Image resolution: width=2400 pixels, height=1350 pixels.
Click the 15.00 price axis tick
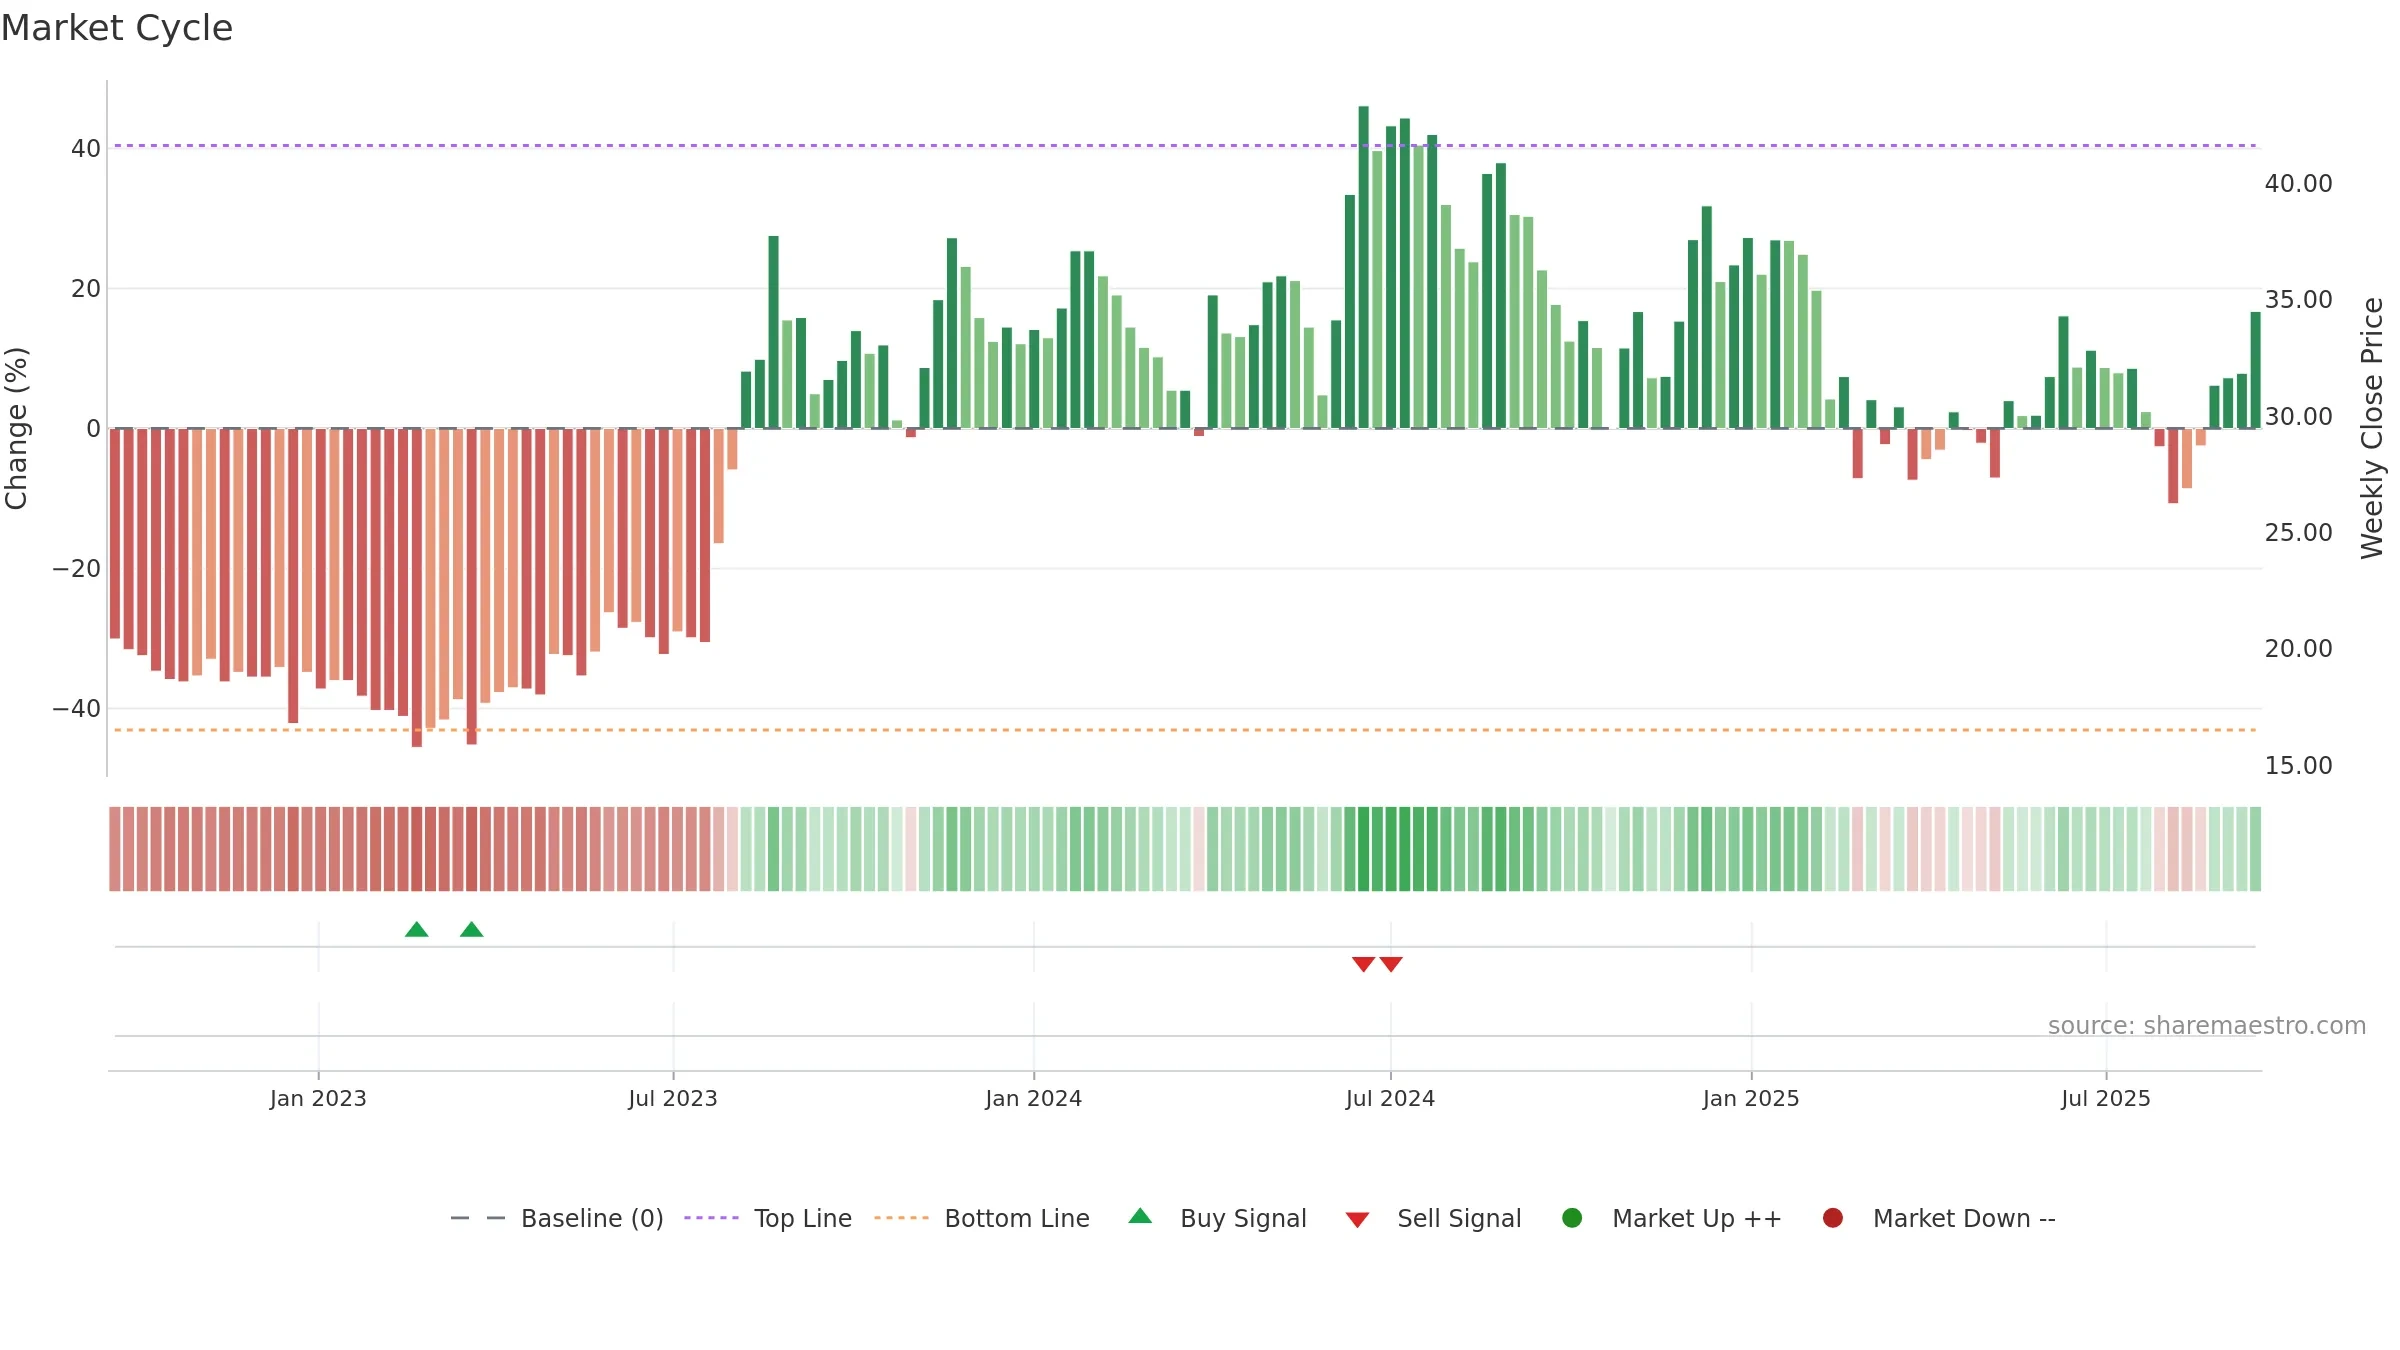tap(2298, 766)
